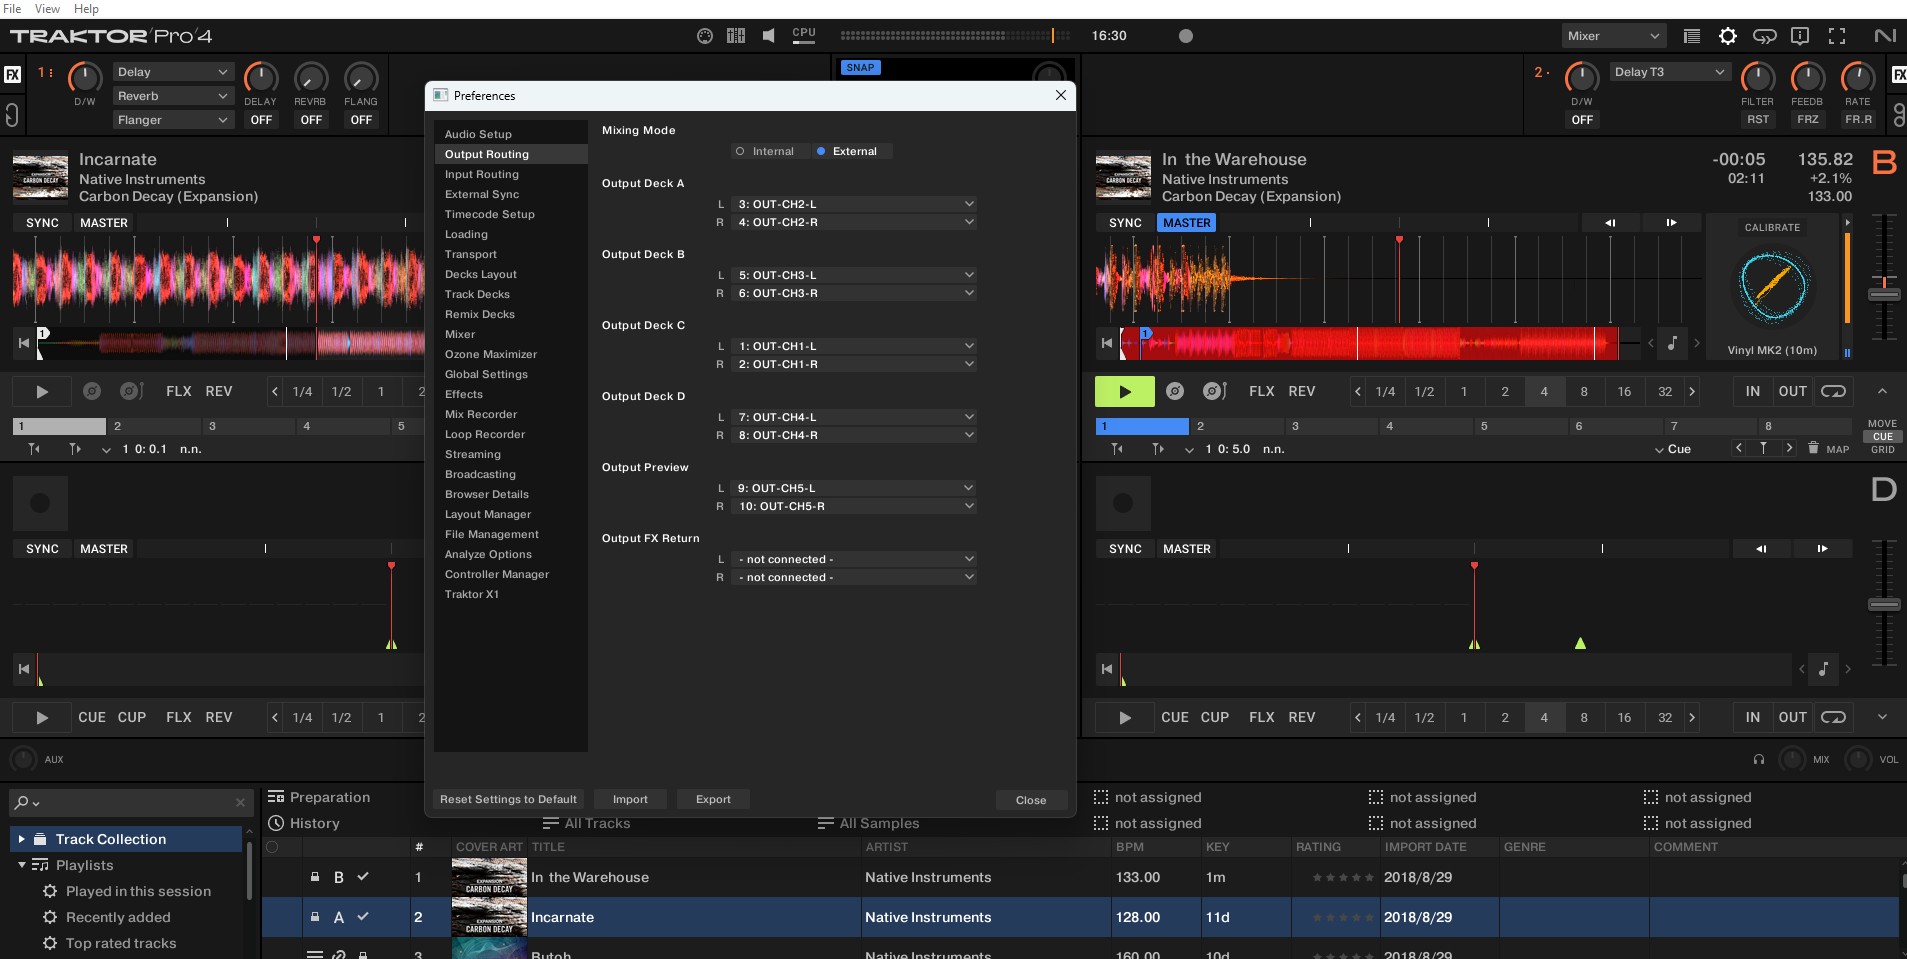
Task: Click Deck B green play button
Action: tap(1125, 392)
